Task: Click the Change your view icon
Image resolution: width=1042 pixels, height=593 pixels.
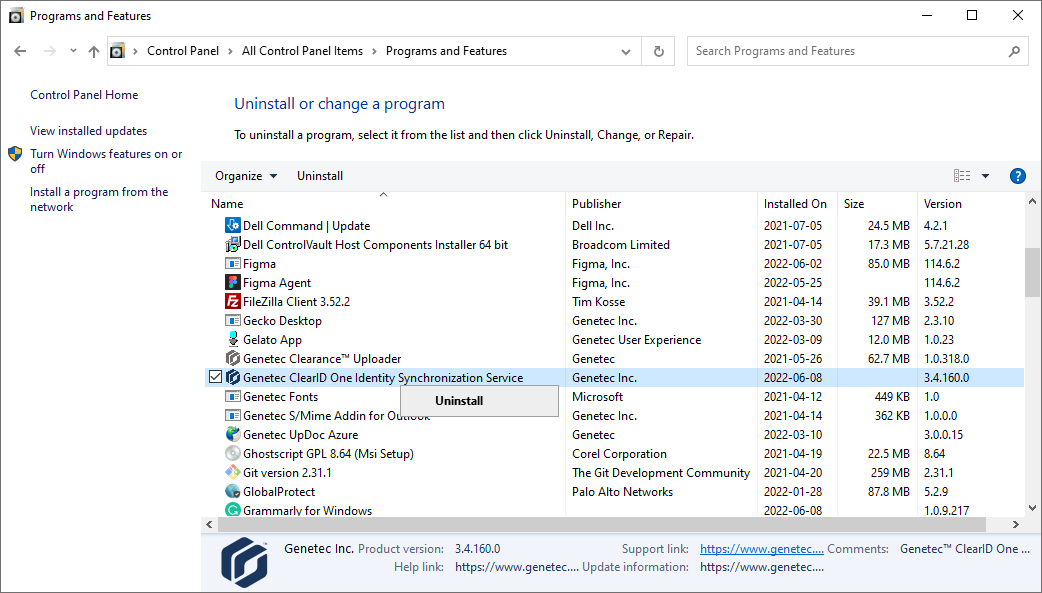Action: pos(962,175)
